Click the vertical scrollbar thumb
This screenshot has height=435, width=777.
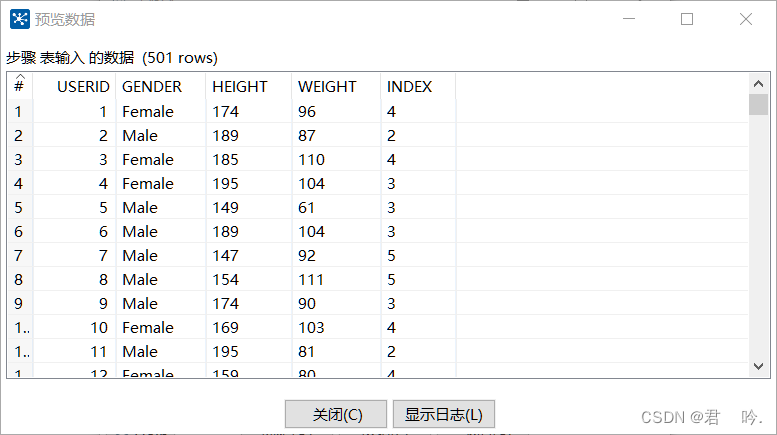(x=758, y=104)
